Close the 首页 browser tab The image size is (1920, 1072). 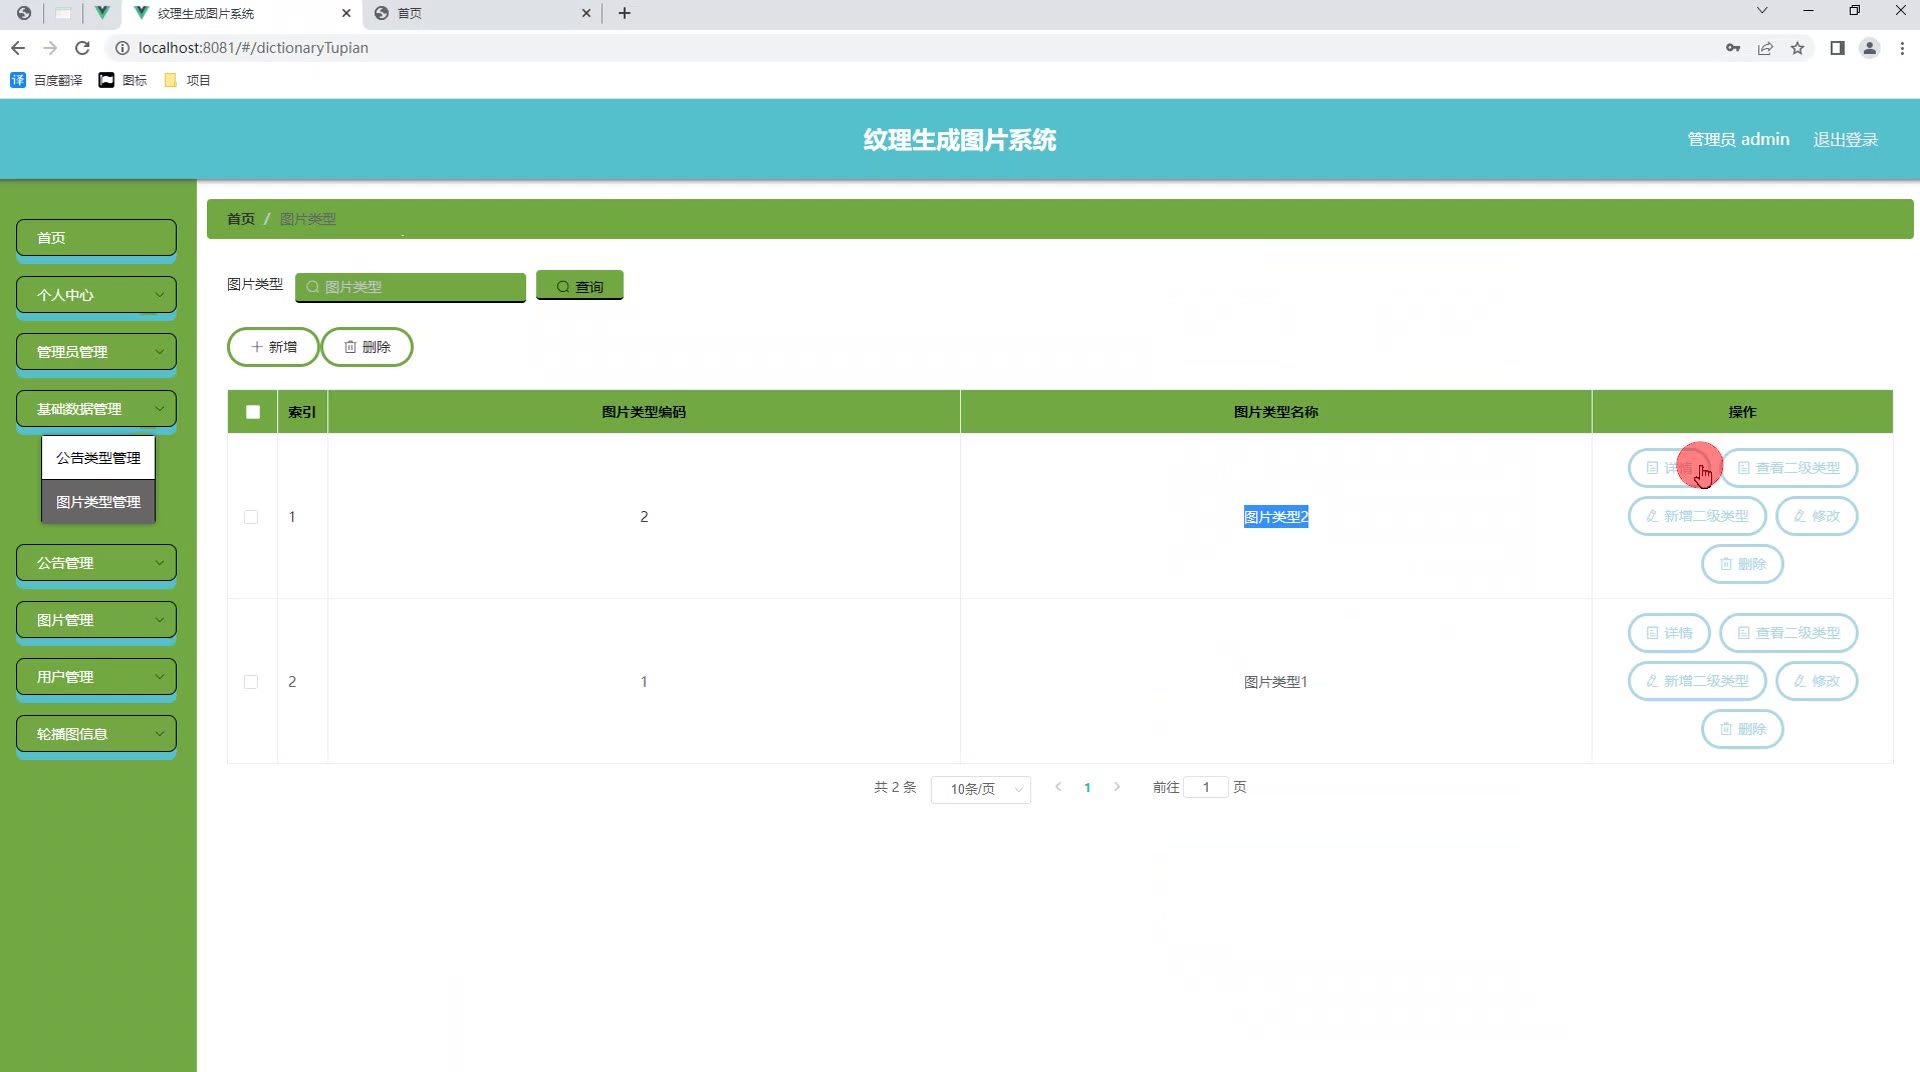[586, 13]
